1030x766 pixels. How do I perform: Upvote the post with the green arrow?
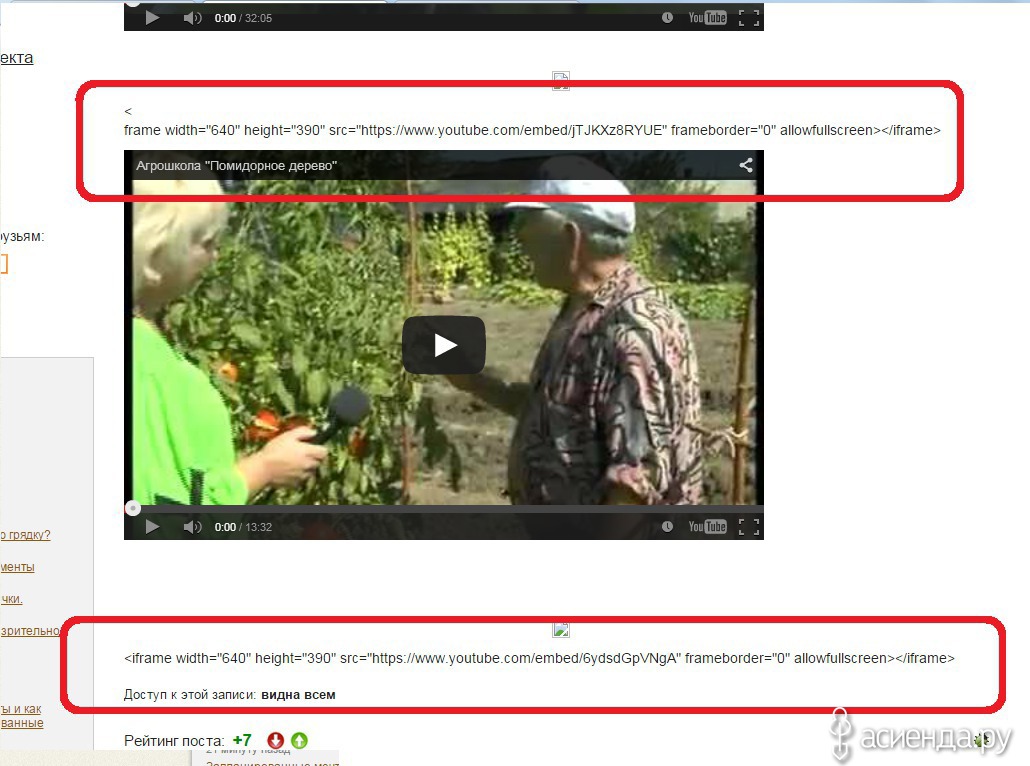[300, 740]
